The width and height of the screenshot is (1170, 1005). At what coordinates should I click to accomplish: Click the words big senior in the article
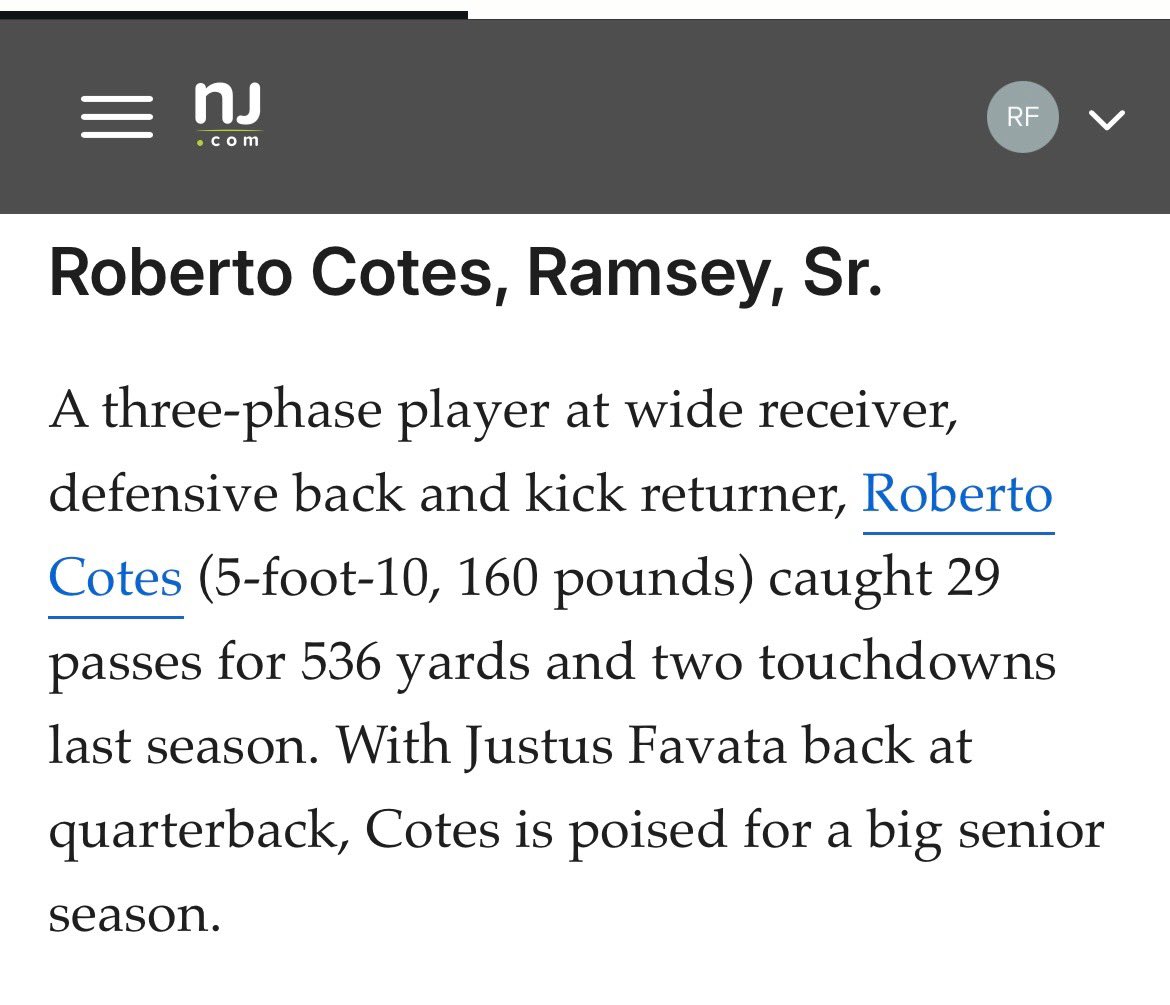click(x=985, y=830)
